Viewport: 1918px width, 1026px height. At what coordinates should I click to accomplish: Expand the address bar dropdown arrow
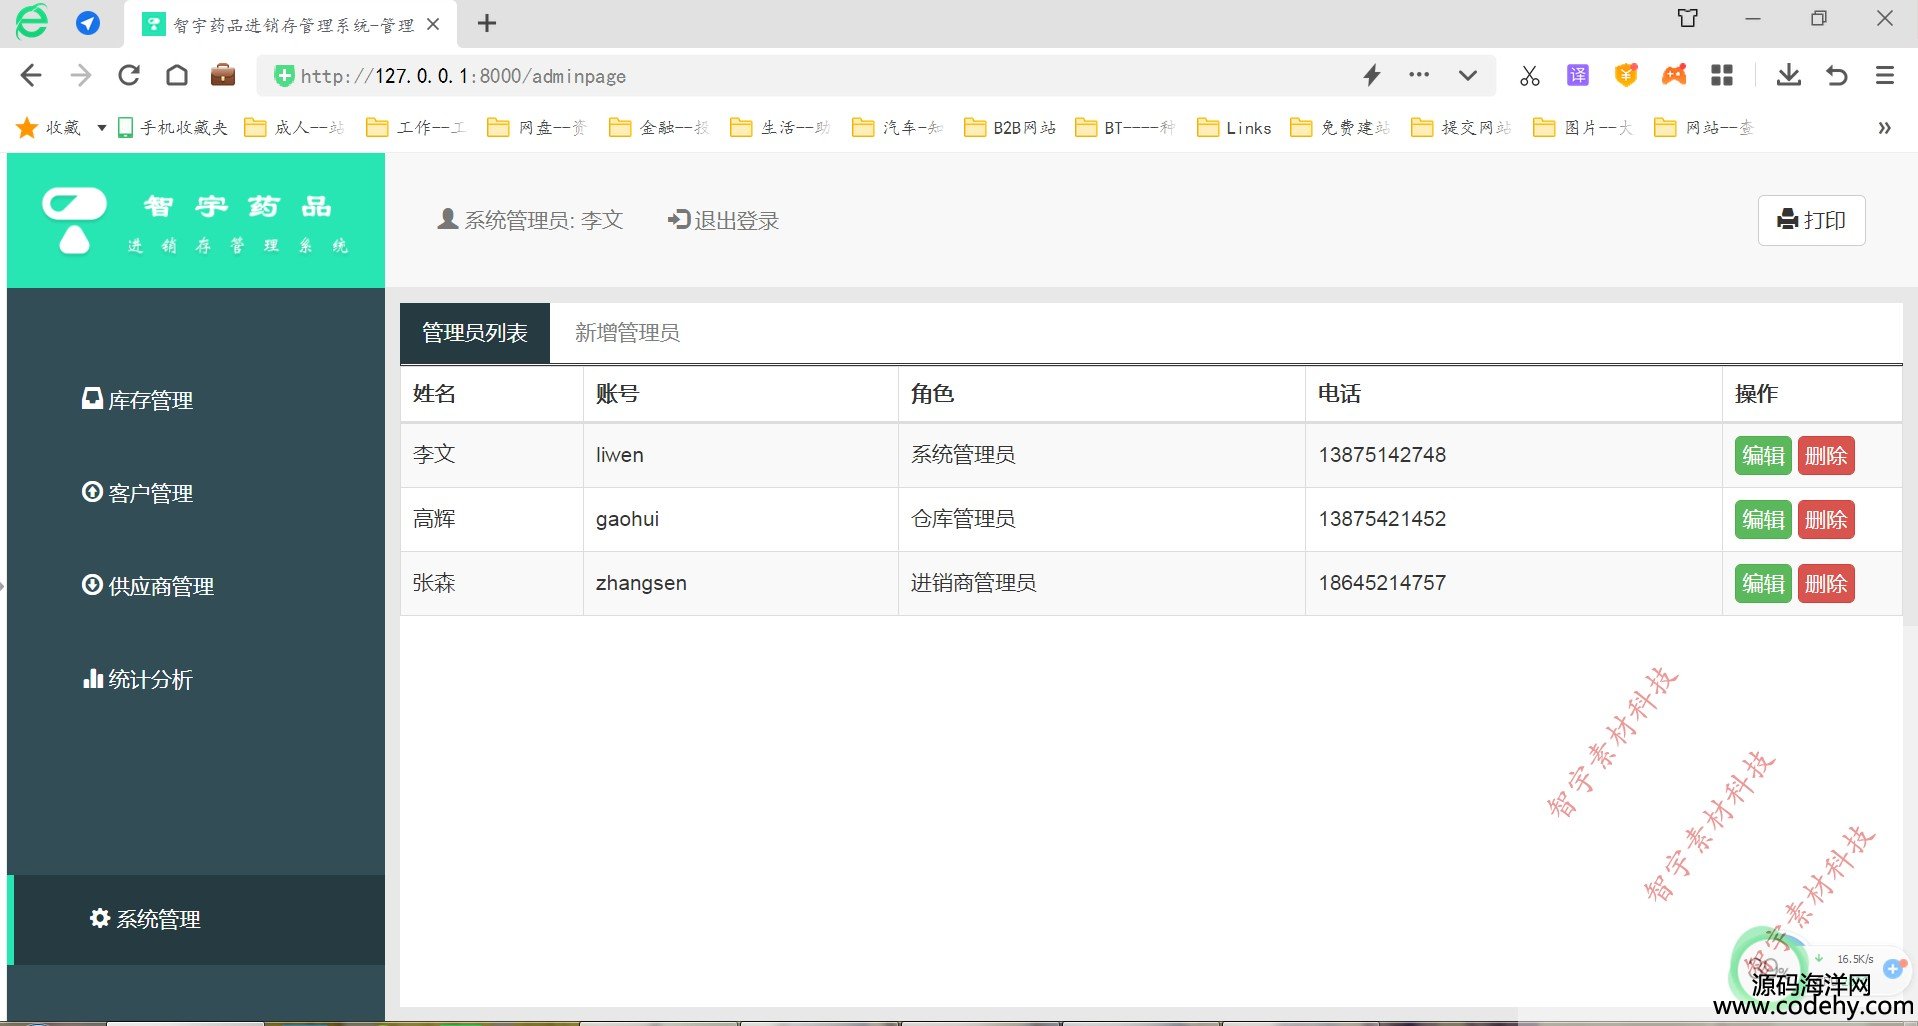click(x=1467, y=76)
